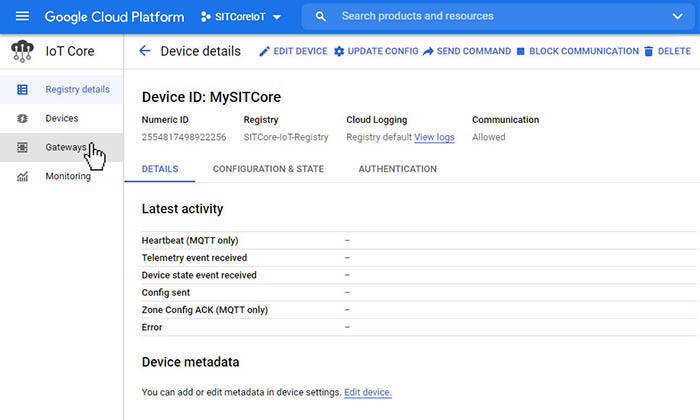
Task: Click the BLOCK COMMUNICATION button
Action: (x=578, y=51)
